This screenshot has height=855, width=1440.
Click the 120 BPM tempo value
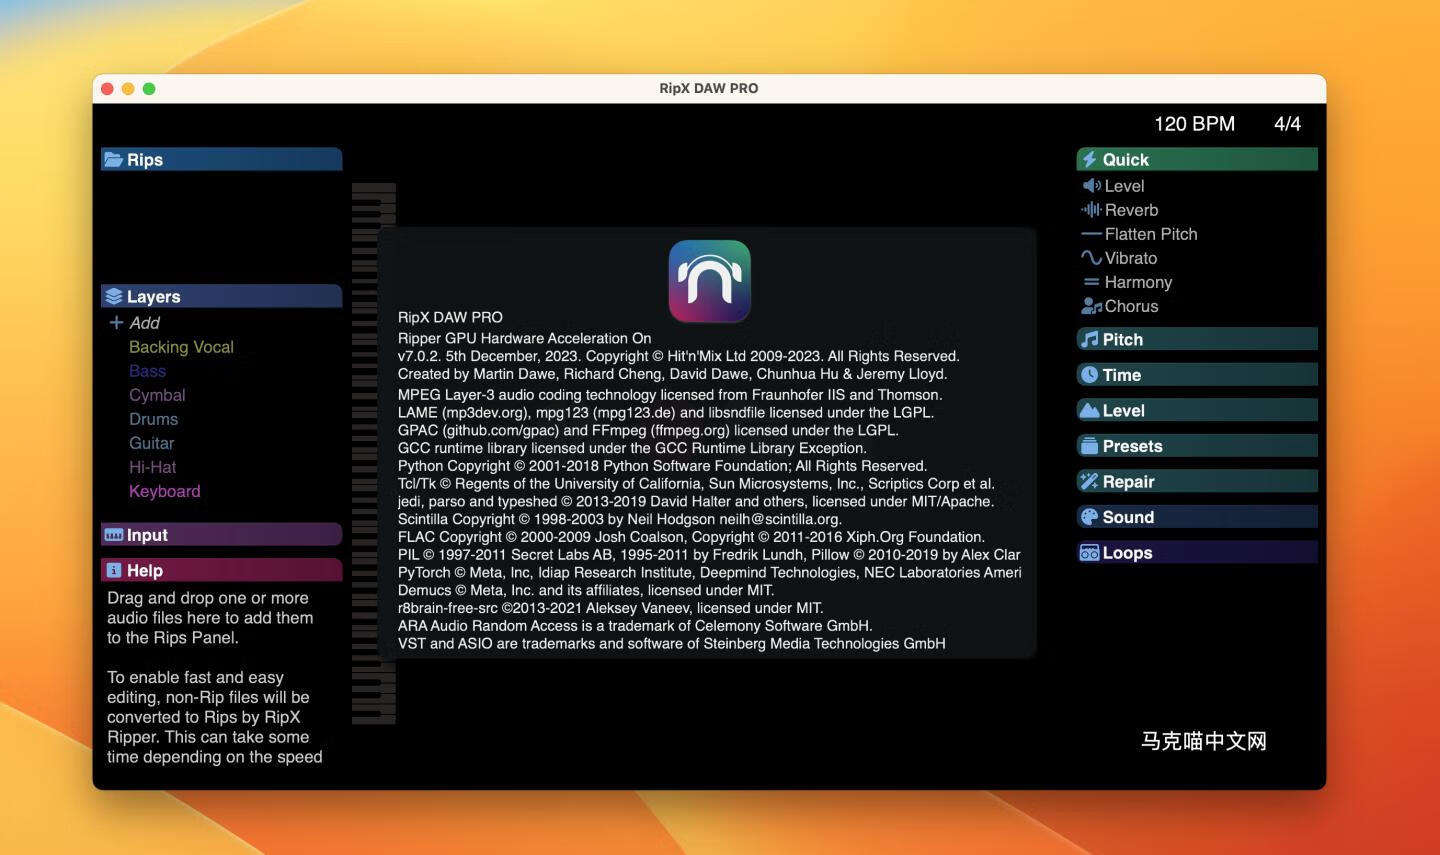coord(1194,124)
